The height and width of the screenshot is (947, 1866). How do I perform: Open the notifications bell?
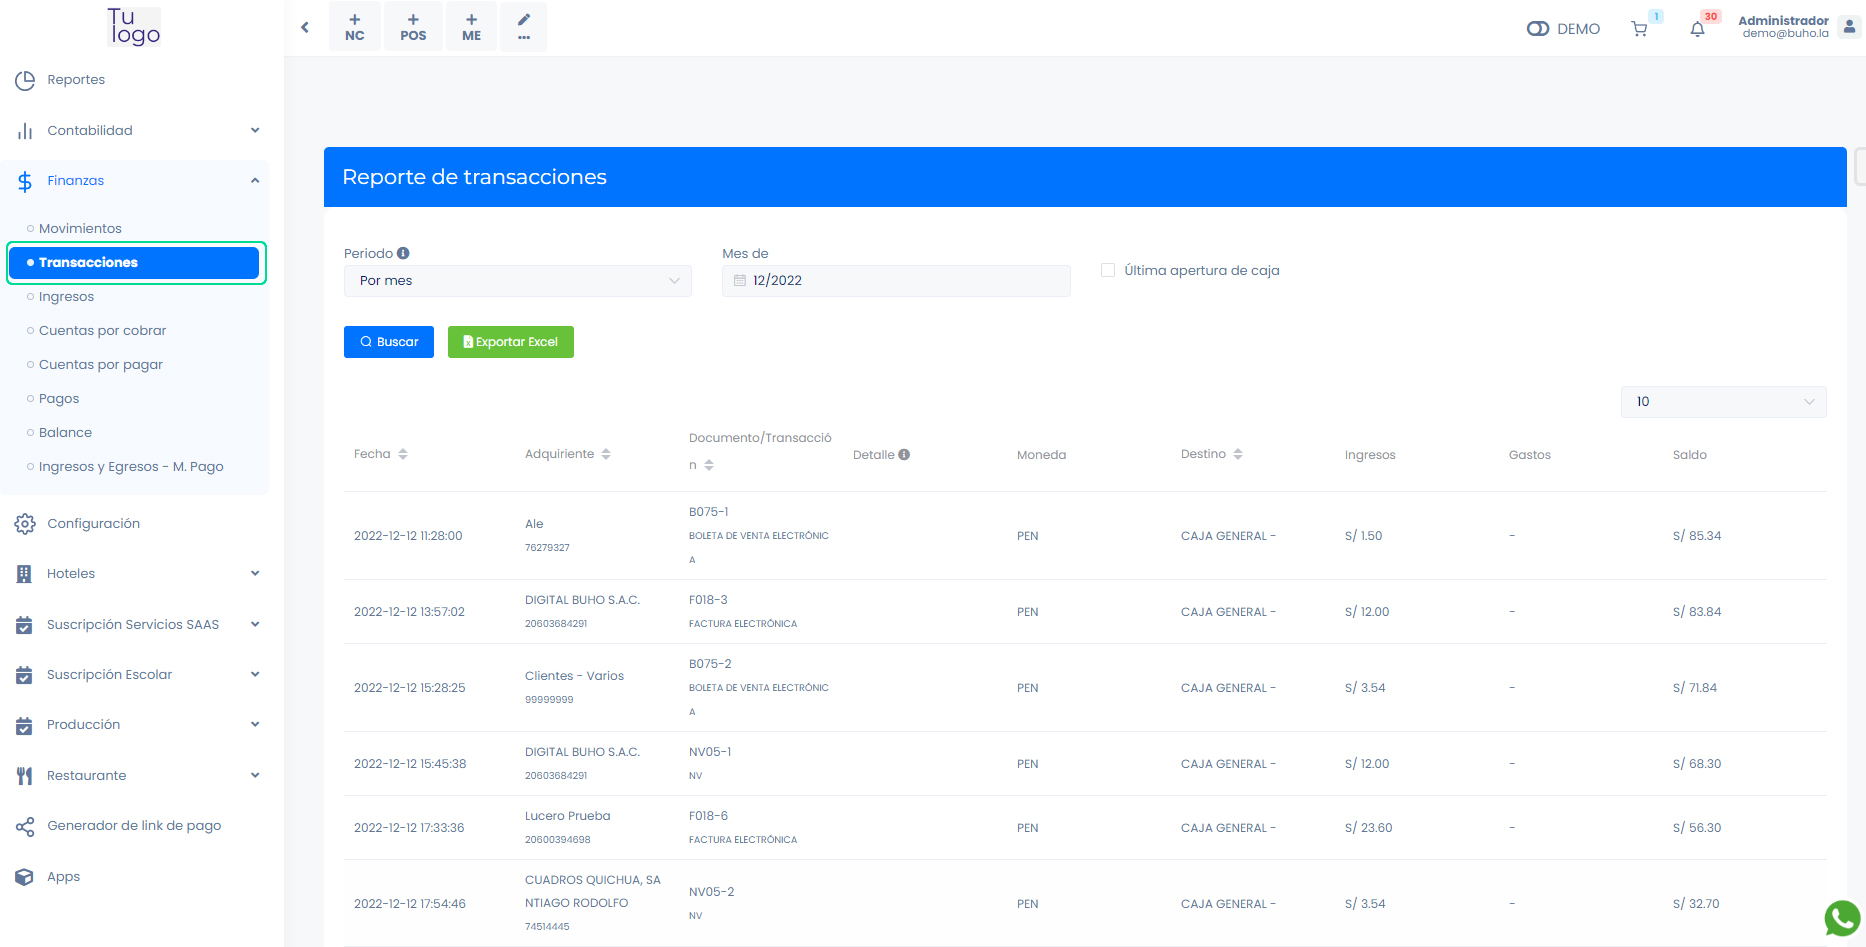1697,29
